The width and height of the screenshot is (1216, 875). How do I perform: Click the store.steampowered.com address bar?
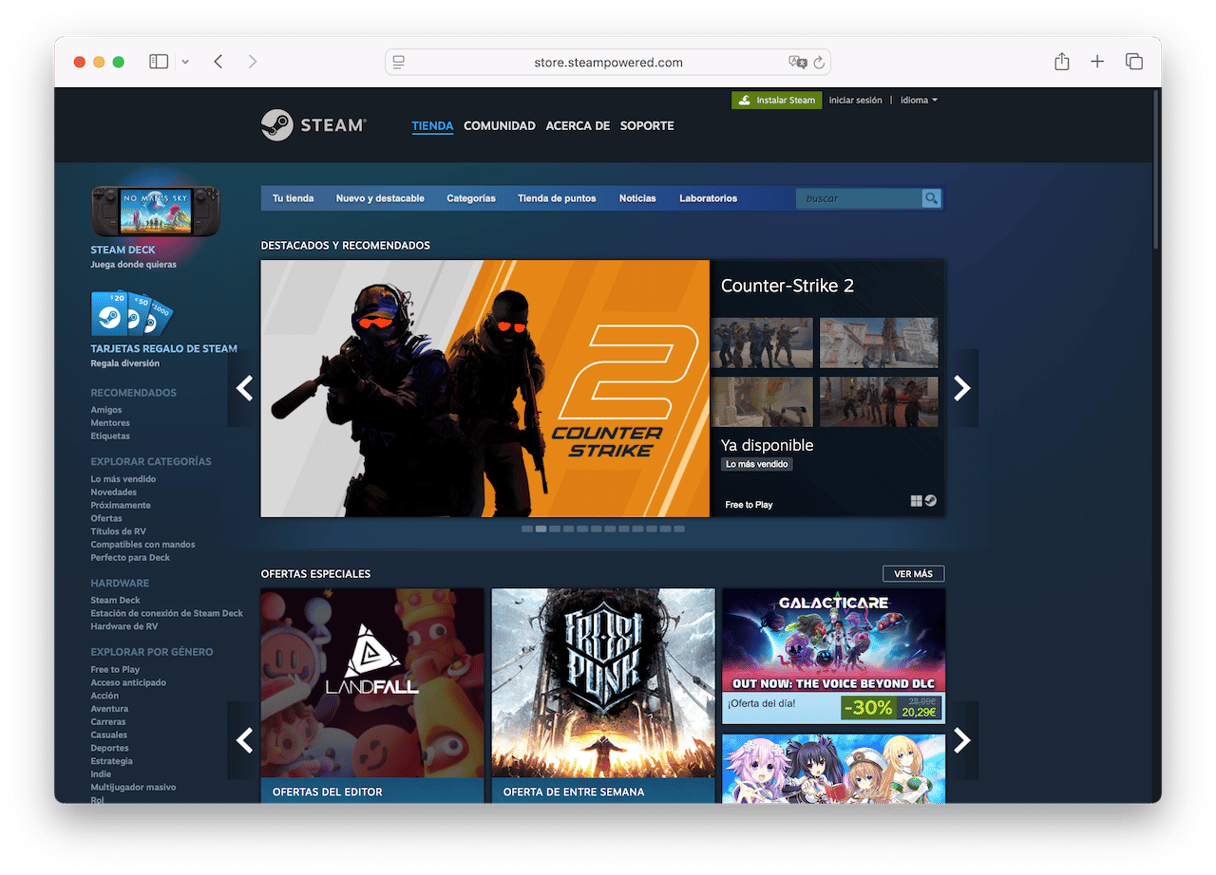(608, 62)
